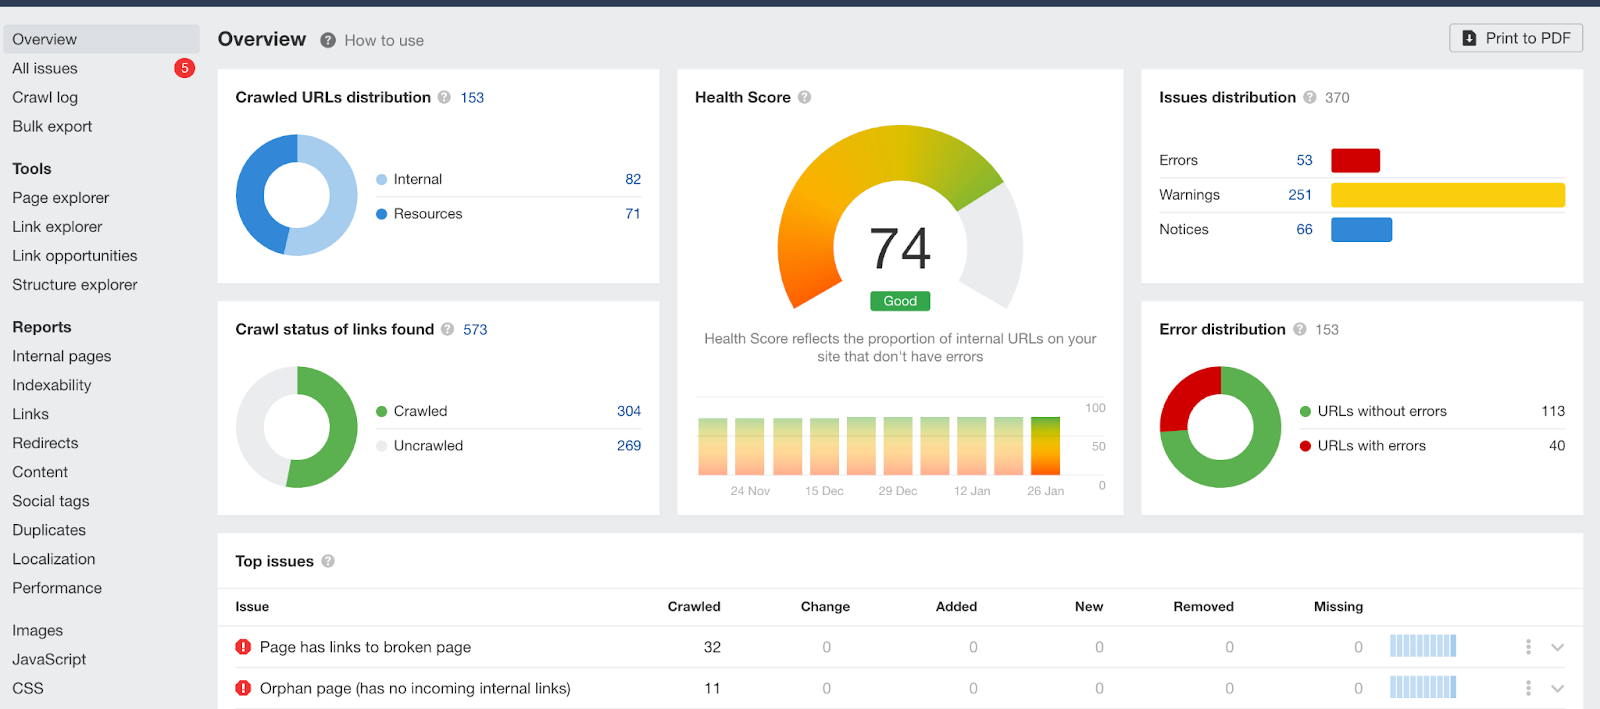The height and width of the screenshot is (709, 1600).
Task: Click the help icon beside Top issues
Action: click(328, 561)
